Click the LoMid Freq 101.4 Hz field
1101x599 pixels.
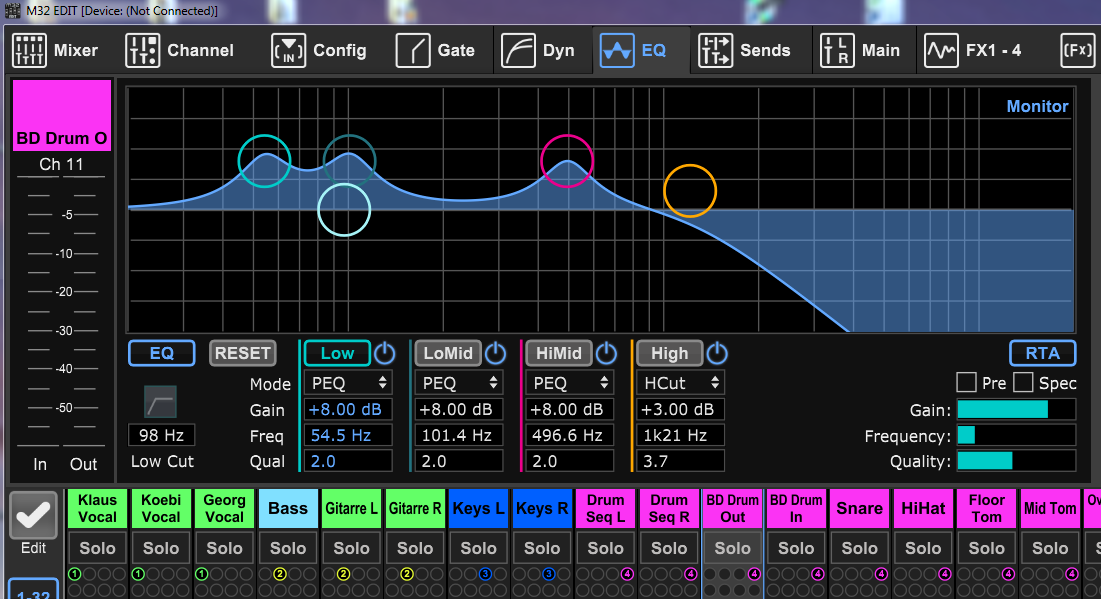click(459, 435)
